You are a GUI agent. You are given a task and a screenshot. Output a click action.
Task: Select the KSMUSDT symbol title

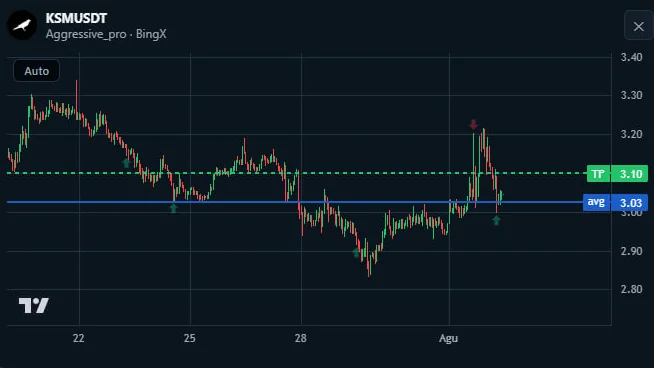point(76,18)
